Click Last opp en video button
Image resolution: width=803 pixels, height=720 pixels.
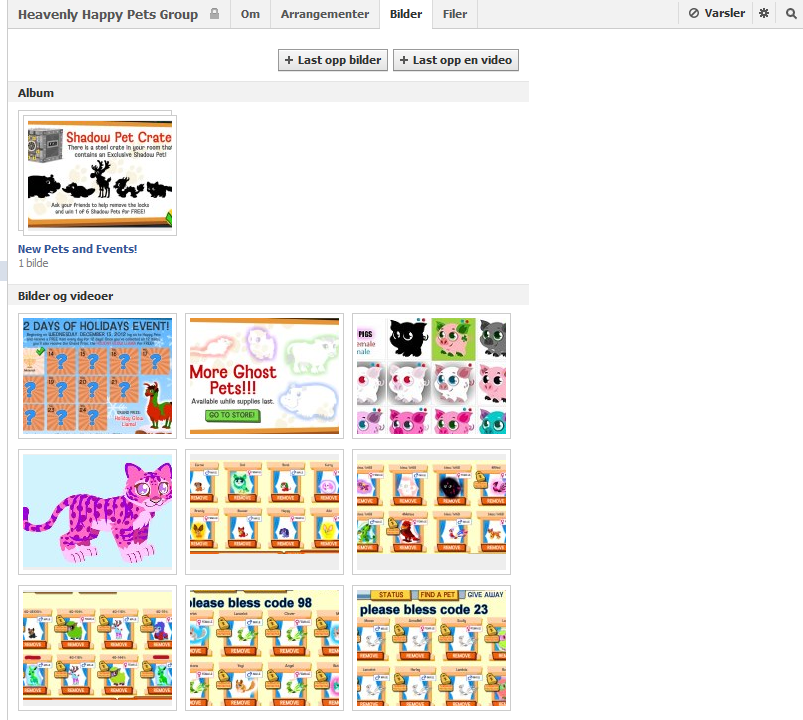[456, 60]
